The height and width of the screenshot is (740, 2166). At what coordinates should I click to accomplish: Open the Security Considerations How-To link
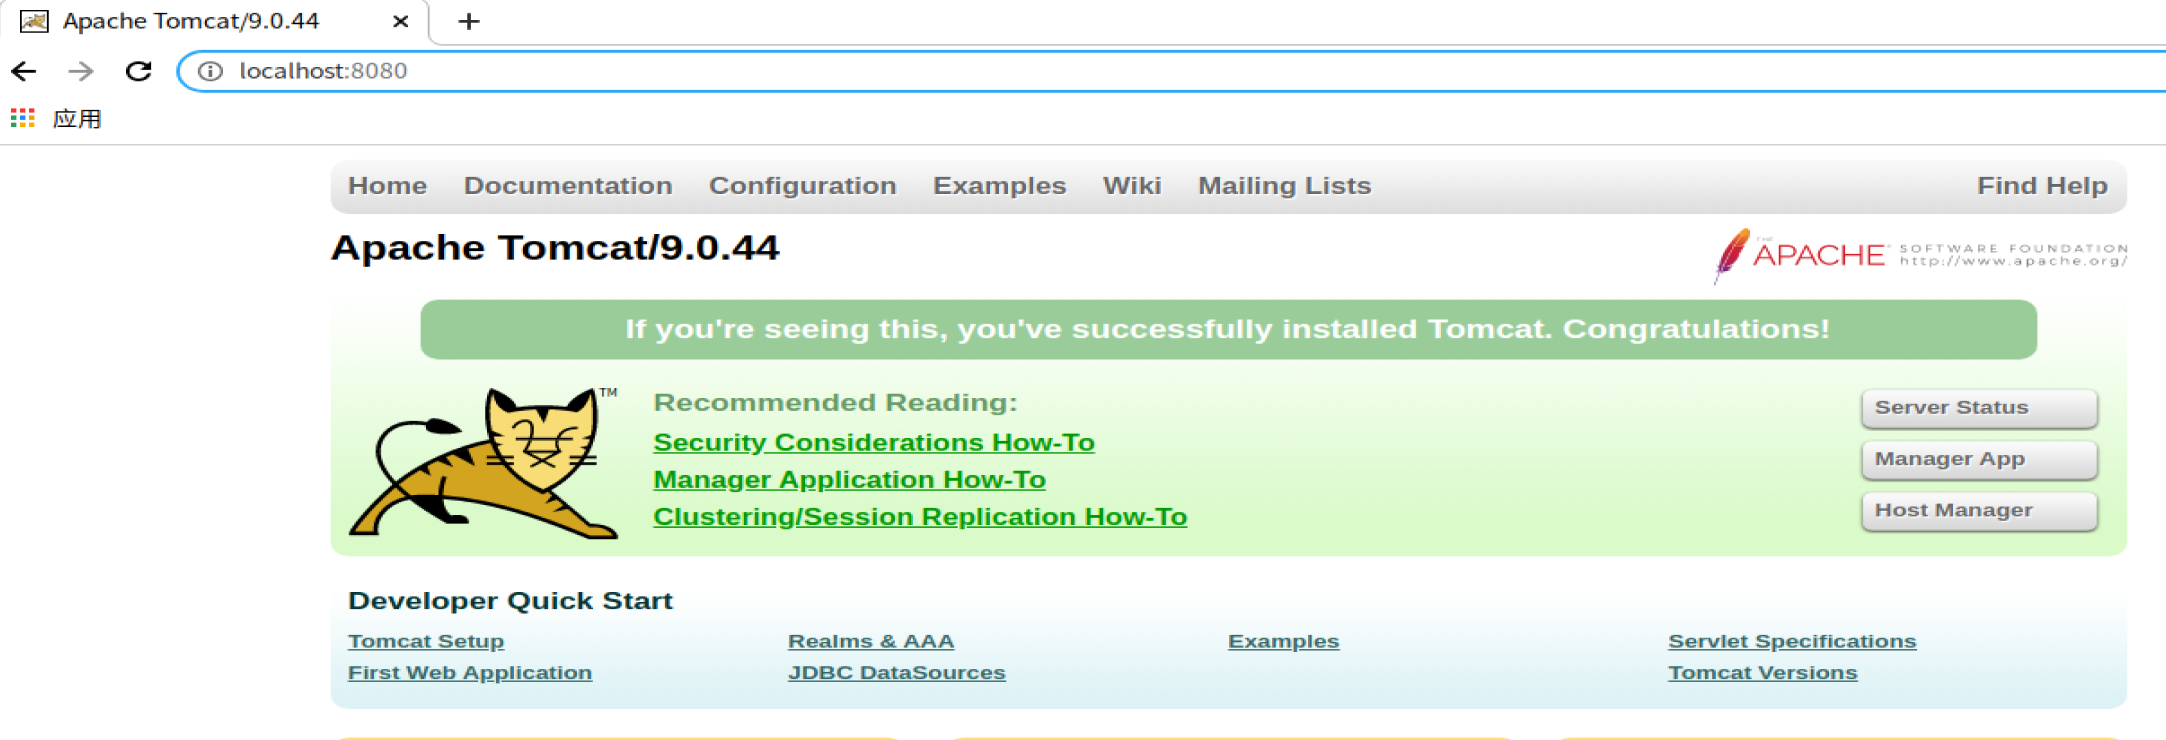pyautogui.click(x=873, y=442)
